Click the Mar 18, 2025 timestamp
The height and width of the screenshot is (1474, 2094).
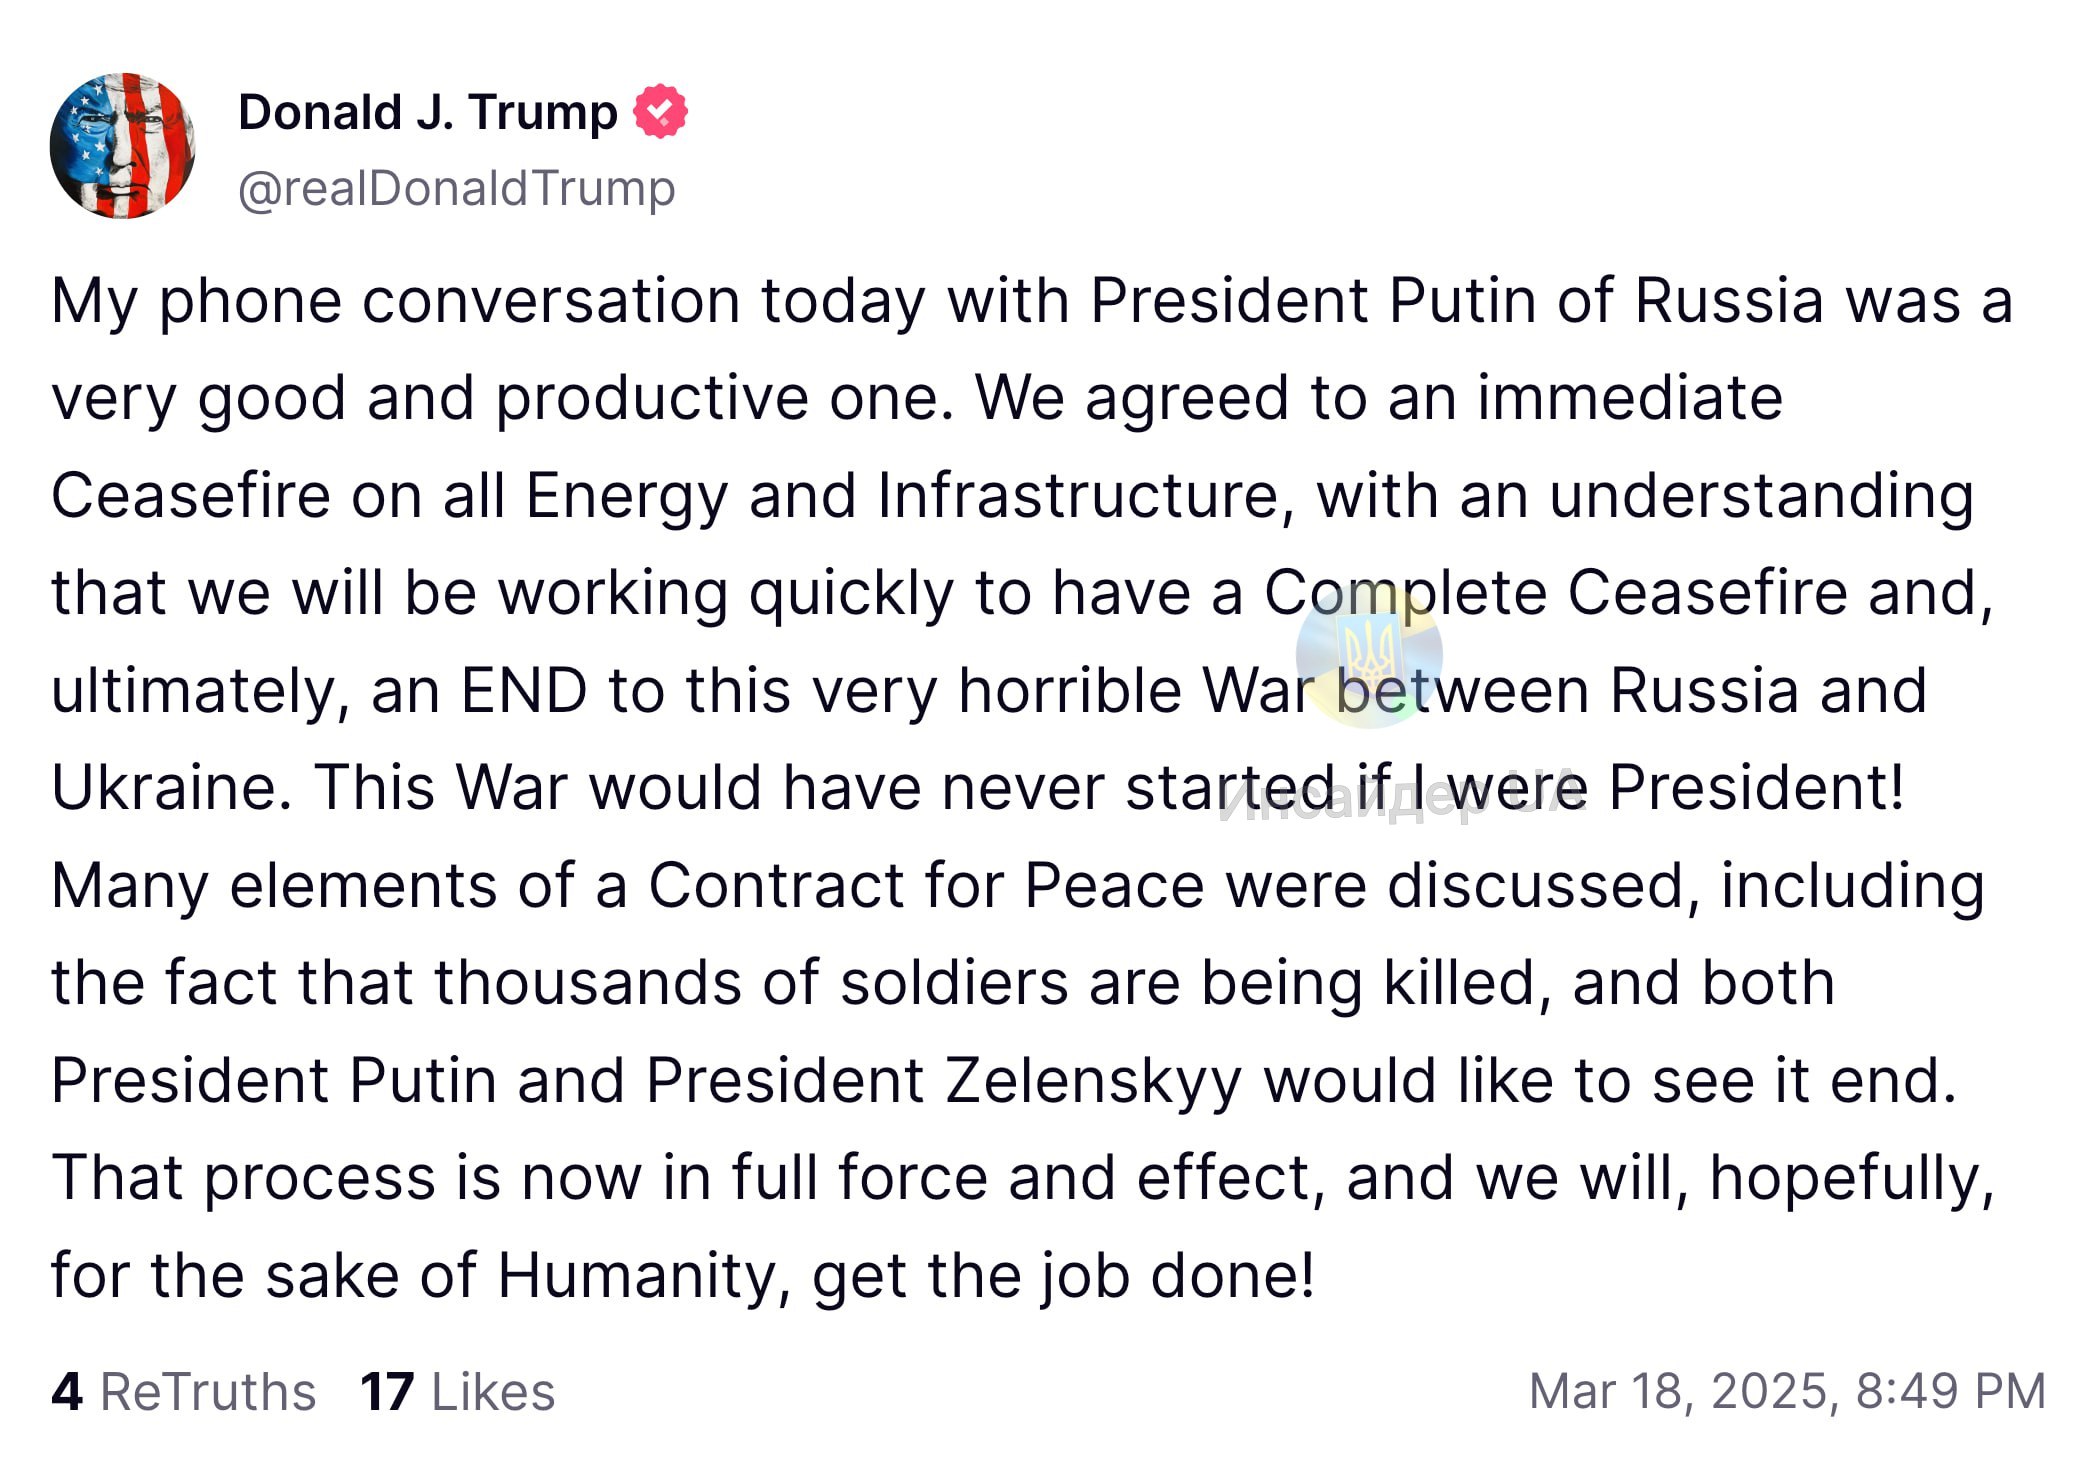(x=1787, y=1391)
